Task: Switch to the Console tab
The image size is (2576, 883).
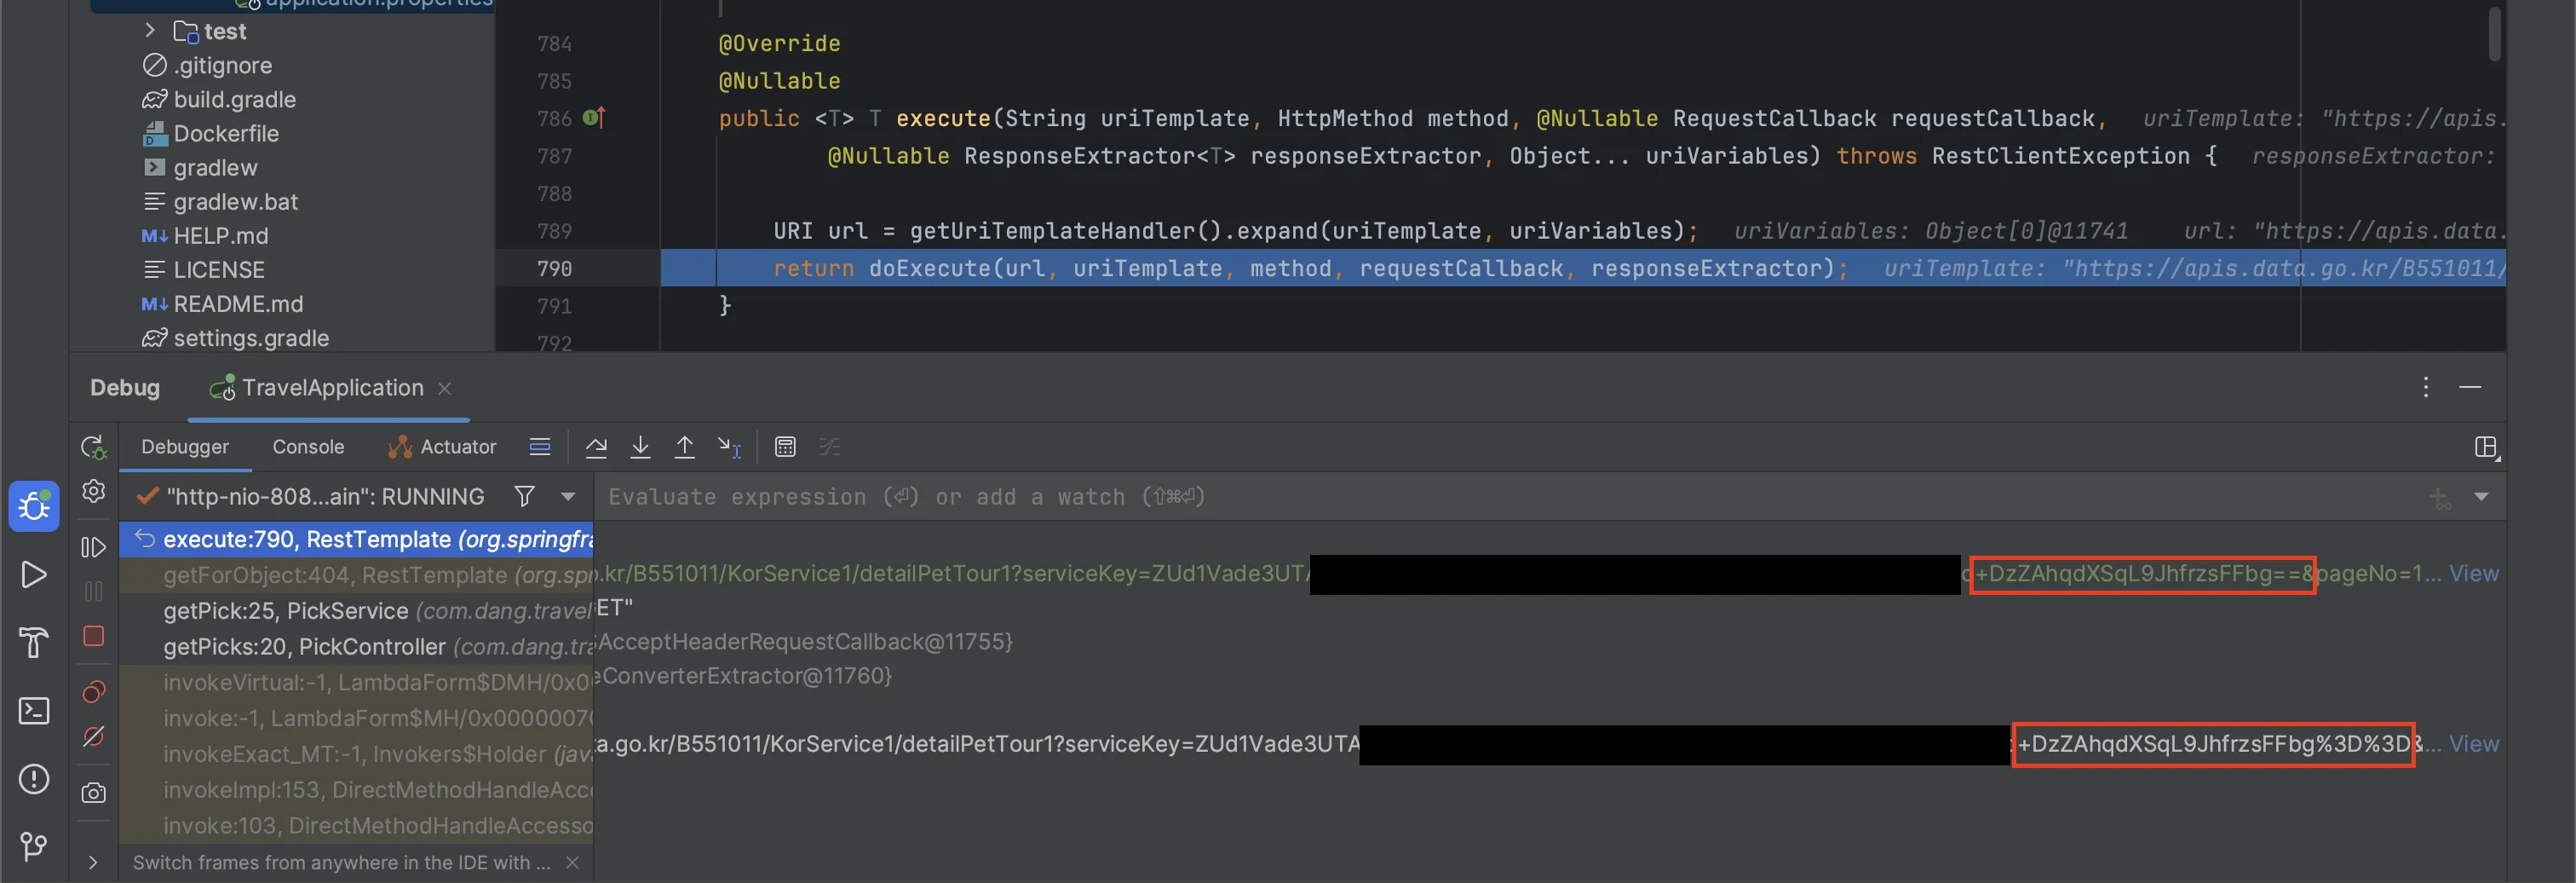Action: [x=308, y=447]
